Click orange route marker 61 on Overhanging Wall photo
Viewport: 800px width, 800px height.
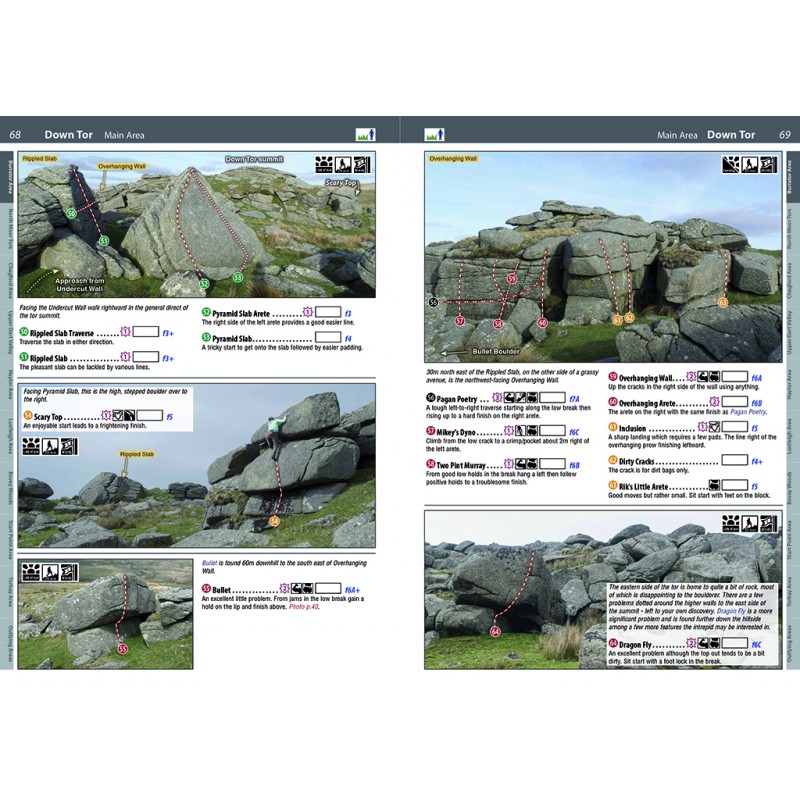(x=723, y=301)
